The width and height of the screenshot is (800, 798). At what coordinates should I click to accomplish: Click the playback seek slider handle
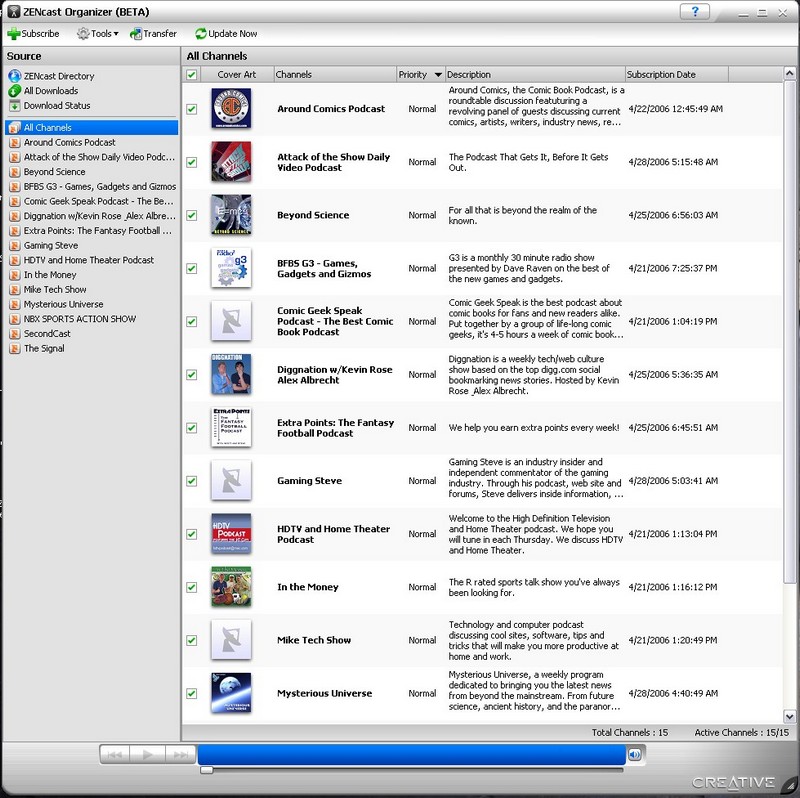pyautogui.click(x=207, y=770)
